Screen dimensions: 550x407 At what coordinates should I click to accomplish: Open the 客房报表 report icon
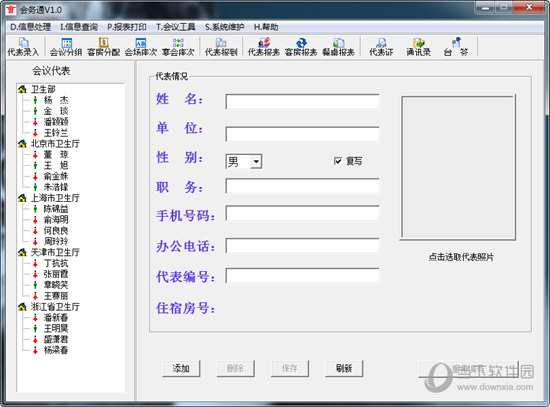(301, 47)
